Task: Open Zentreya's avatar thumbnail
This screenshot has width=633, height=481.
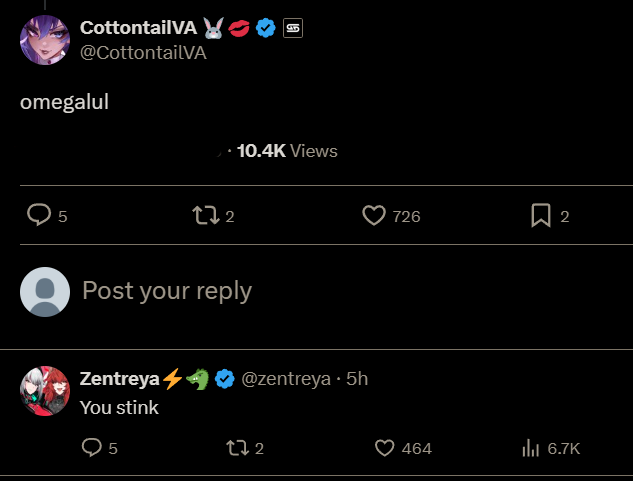Action: pos(45,391)
